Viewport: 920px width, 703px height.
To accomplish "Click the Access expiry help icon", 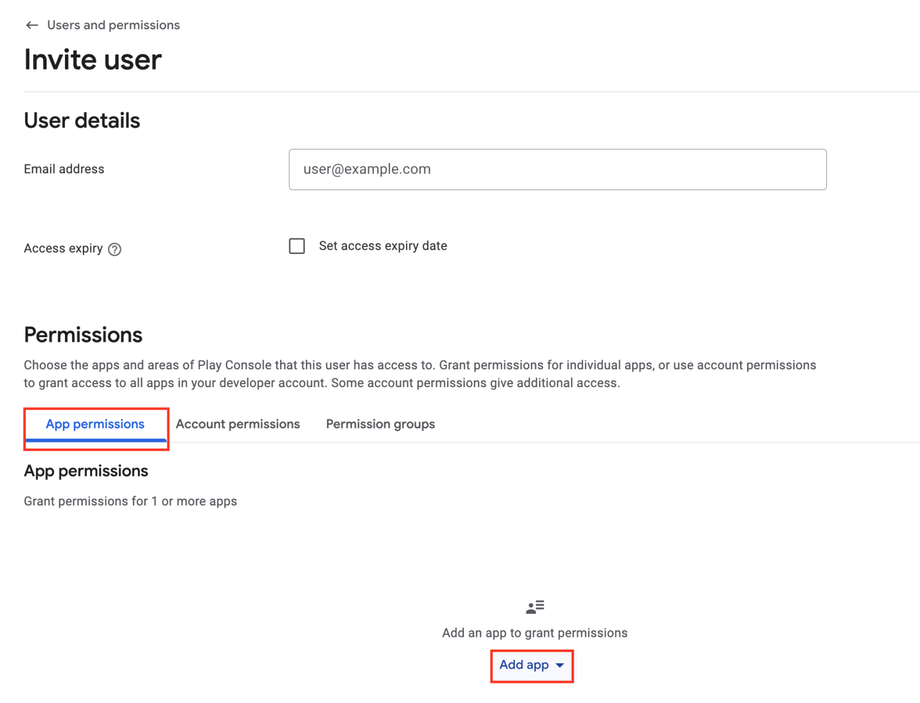I will (115, 249).
